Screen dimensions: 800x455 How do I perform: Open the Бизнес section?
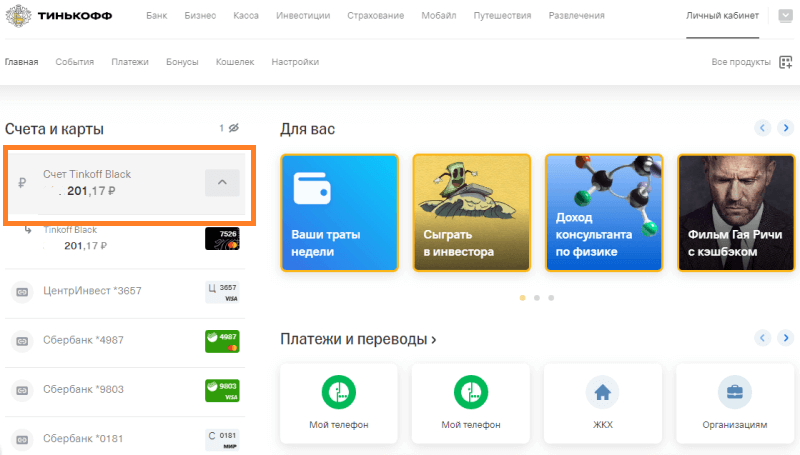[200, 16]
